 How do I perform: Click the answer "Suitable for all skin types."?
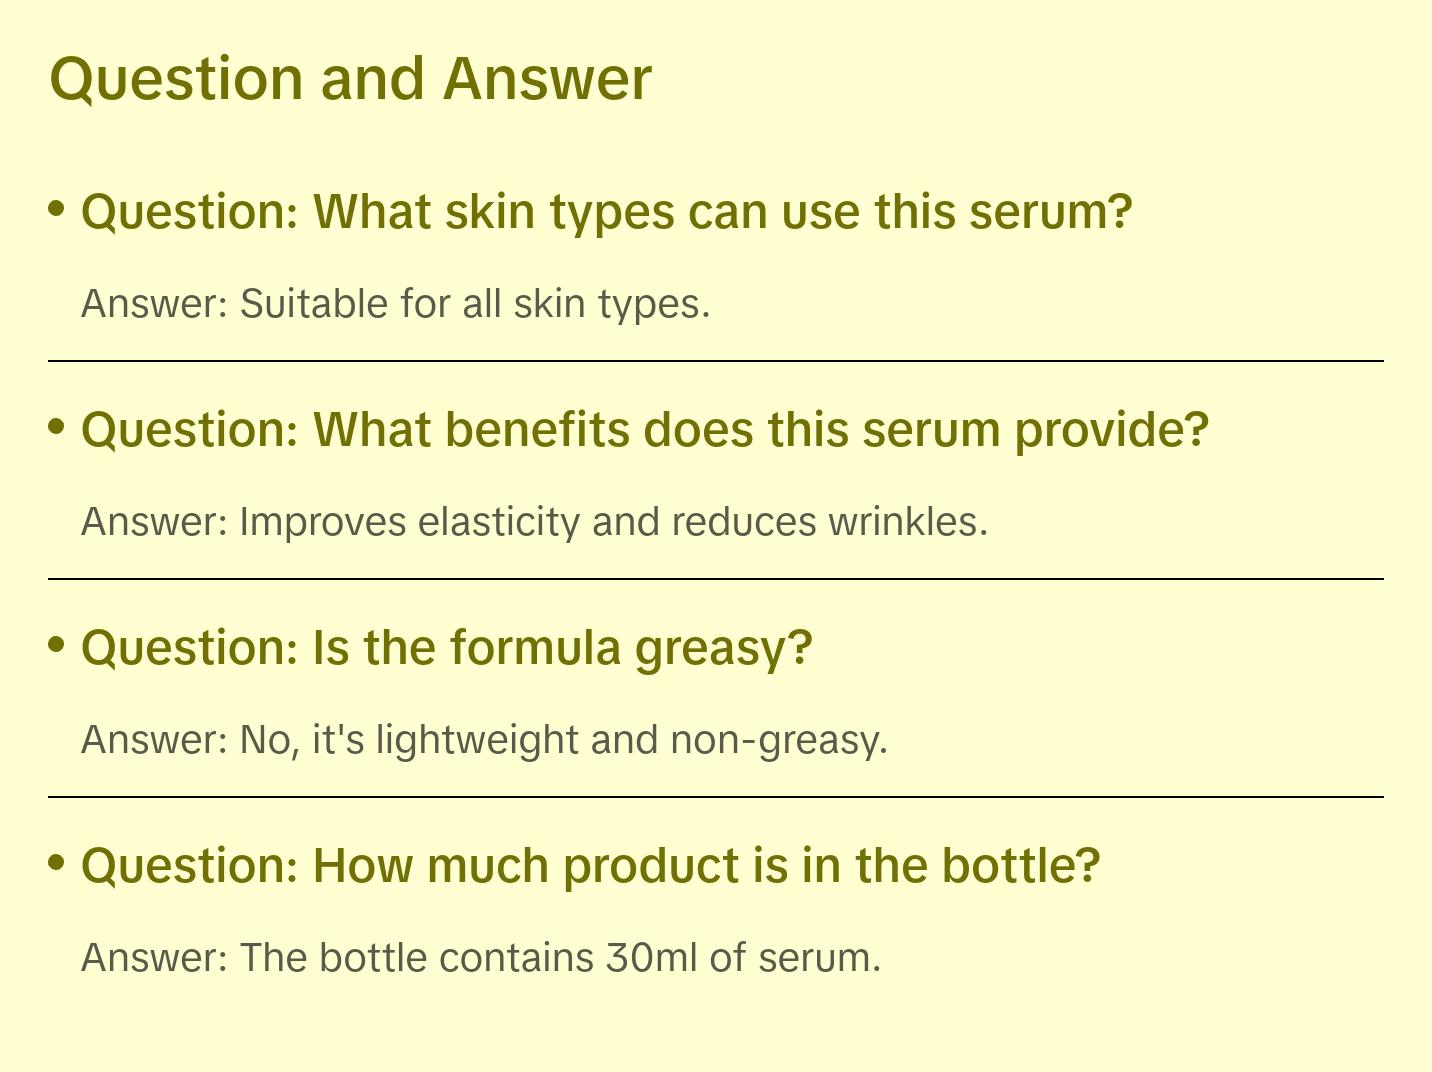[475, 304]
